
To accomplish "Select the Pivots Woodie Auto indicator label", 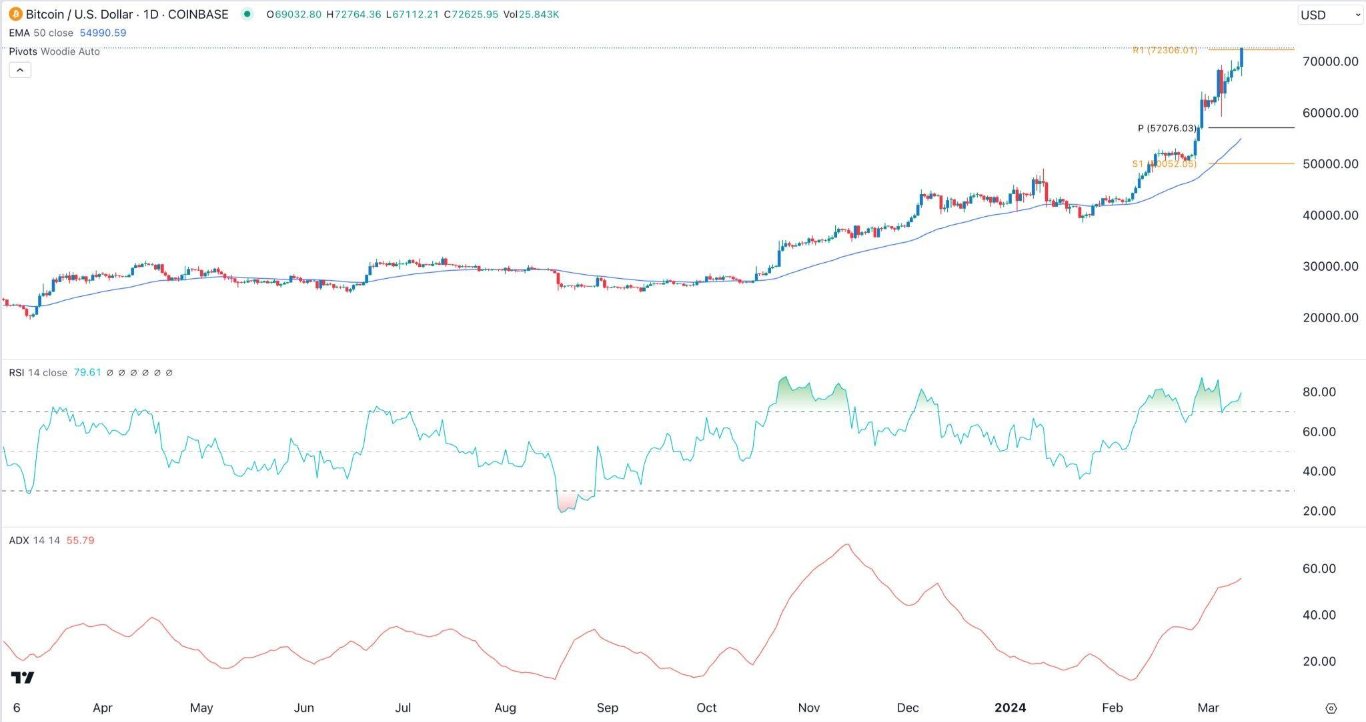I will pos(53,51).
